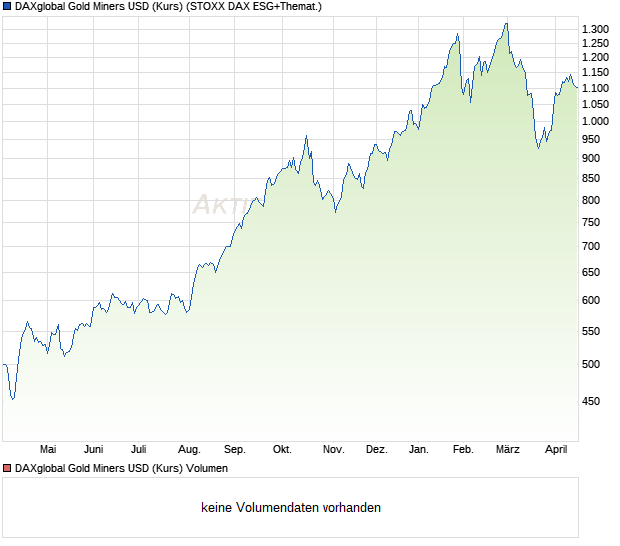
Task: Click the 500 price axis value
Action: 591,365
